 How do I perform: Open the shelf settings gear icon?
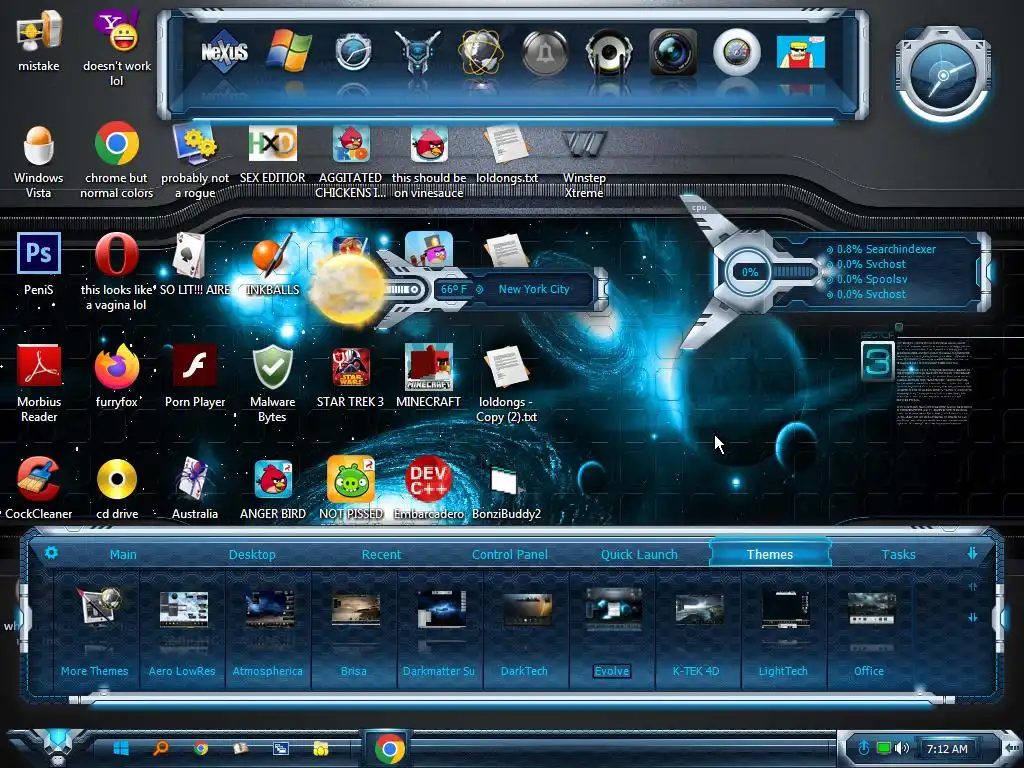click(51, 553)
